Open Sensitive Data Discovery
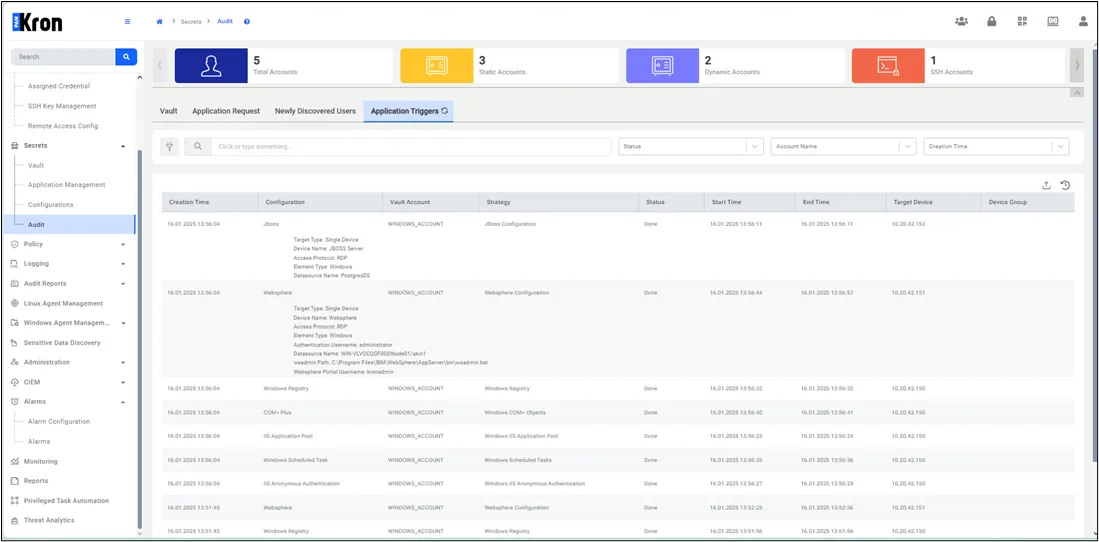Image resolution: width=1099 pixels, height=542 pixels. [x=62, y=343]
